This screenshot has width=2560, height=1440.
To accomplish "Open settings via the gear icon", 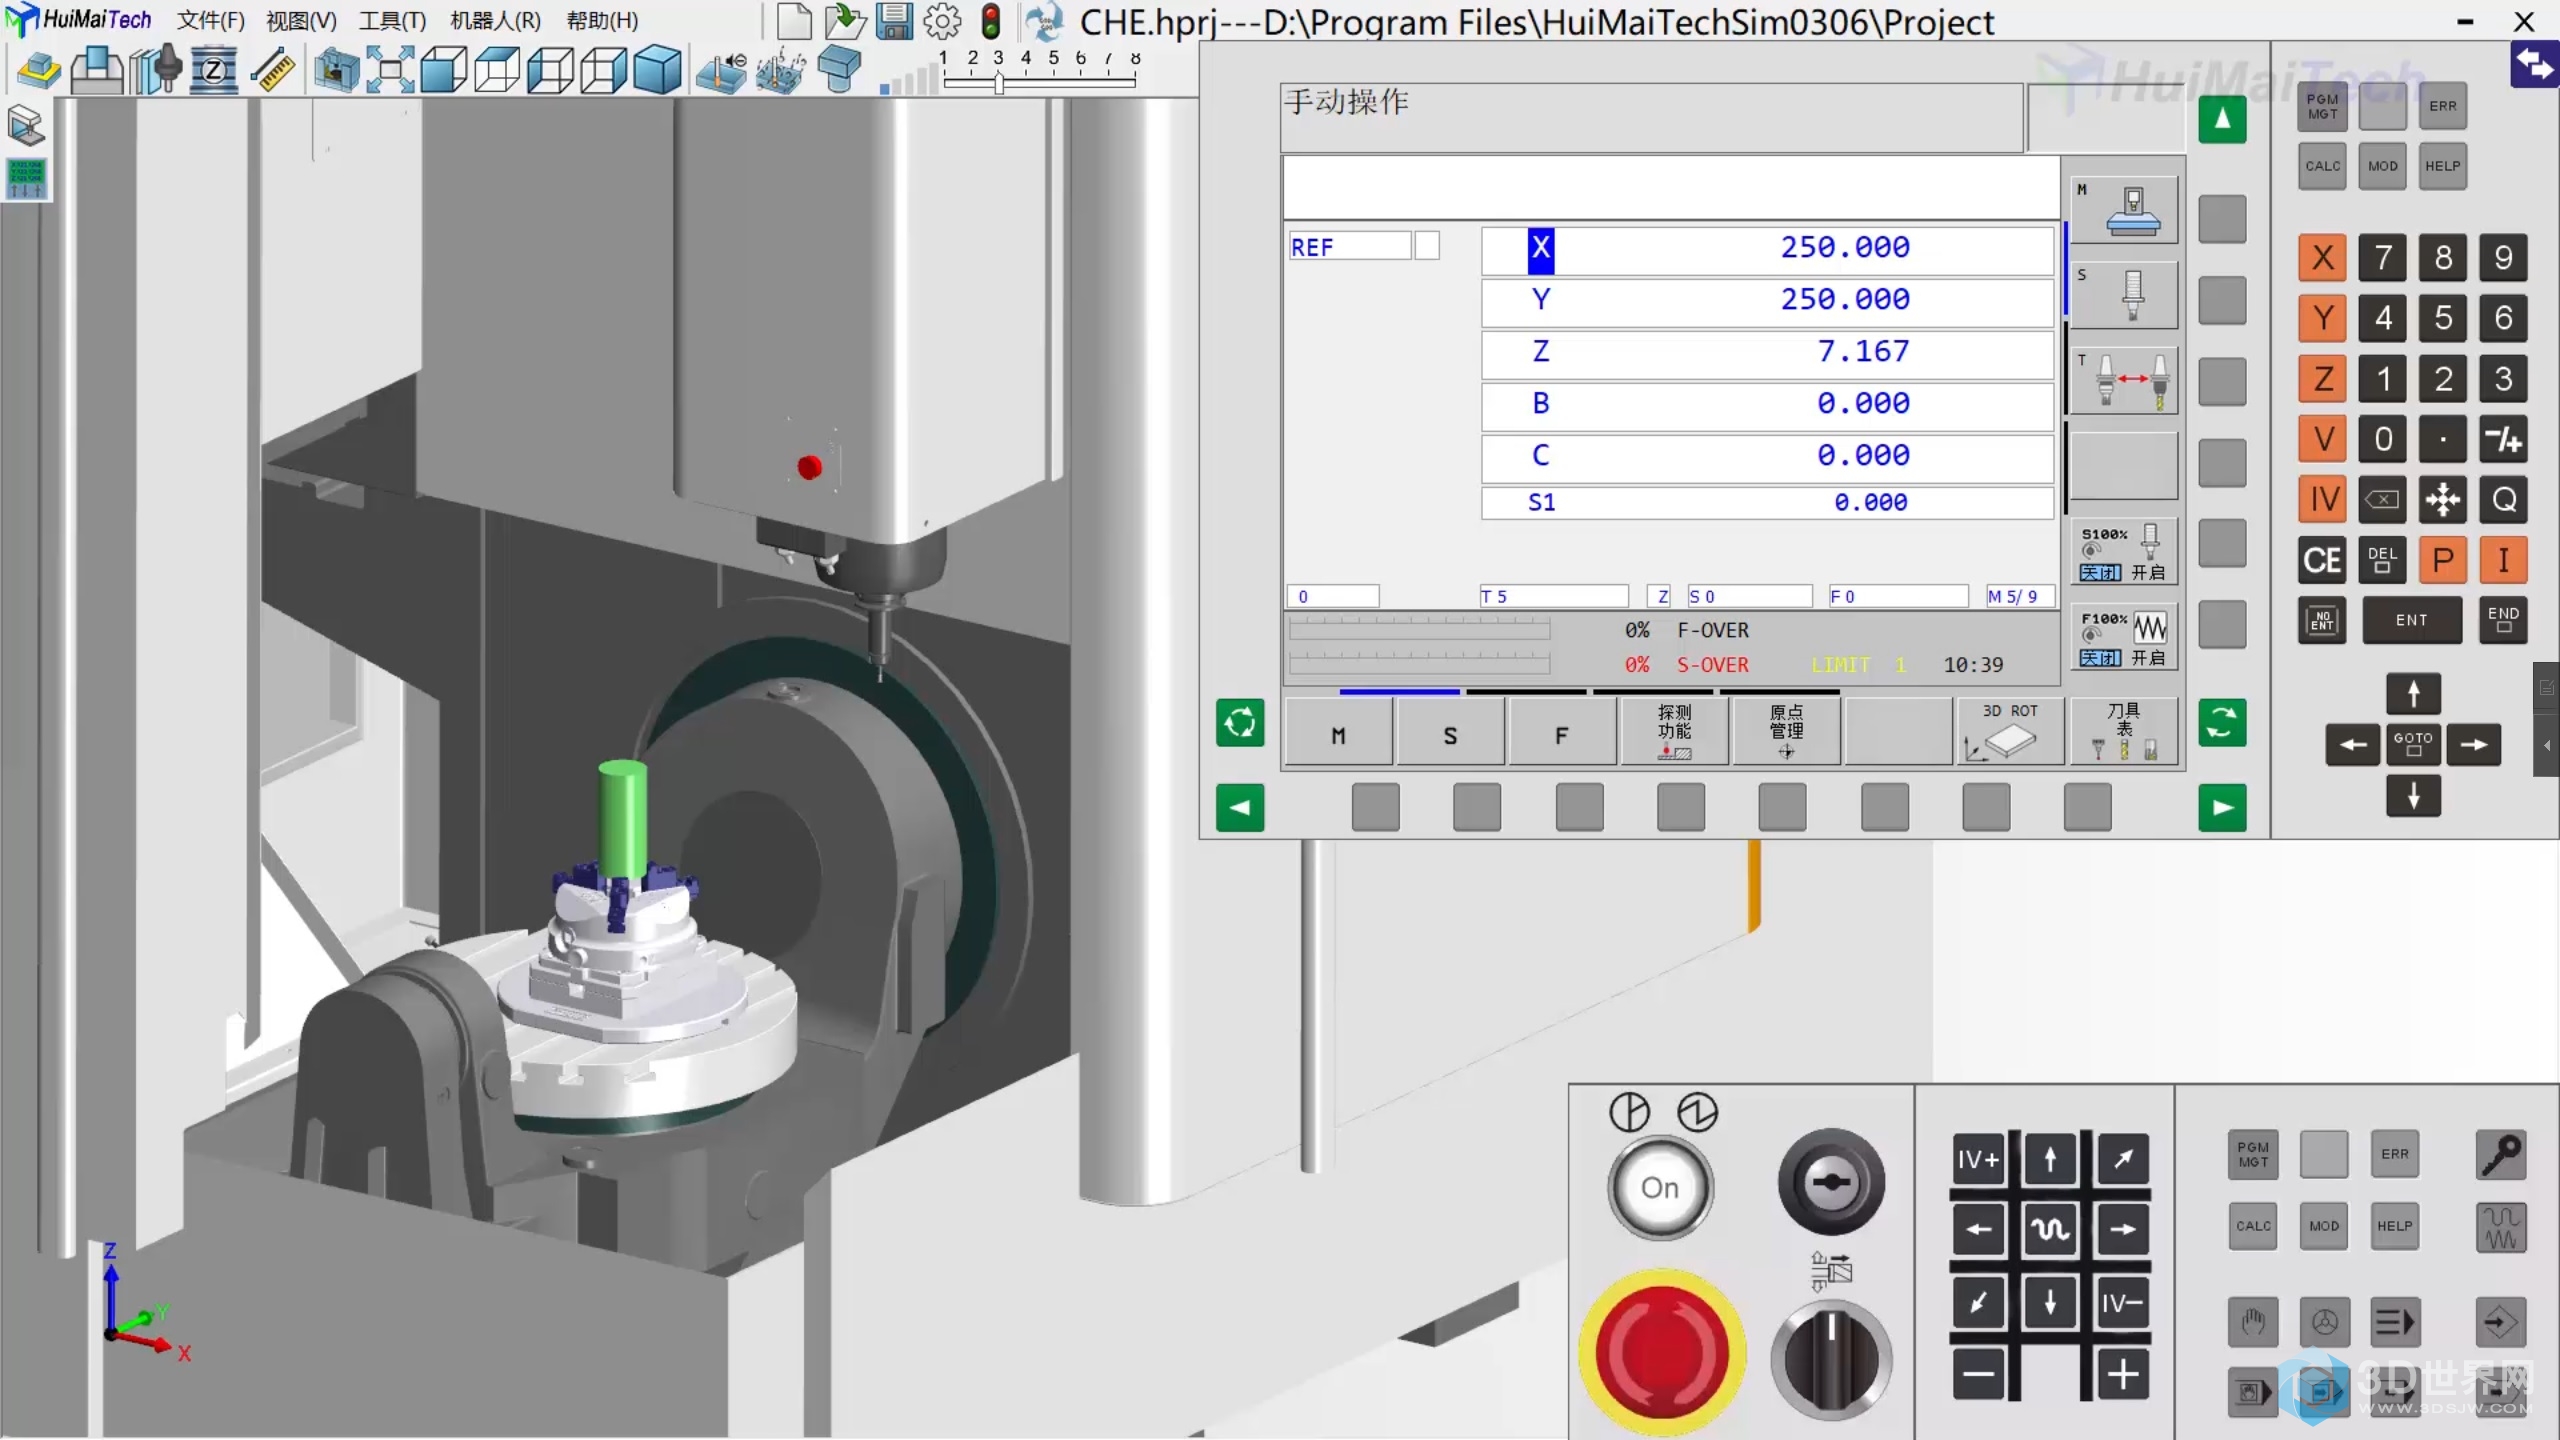I will pos(942,21).
